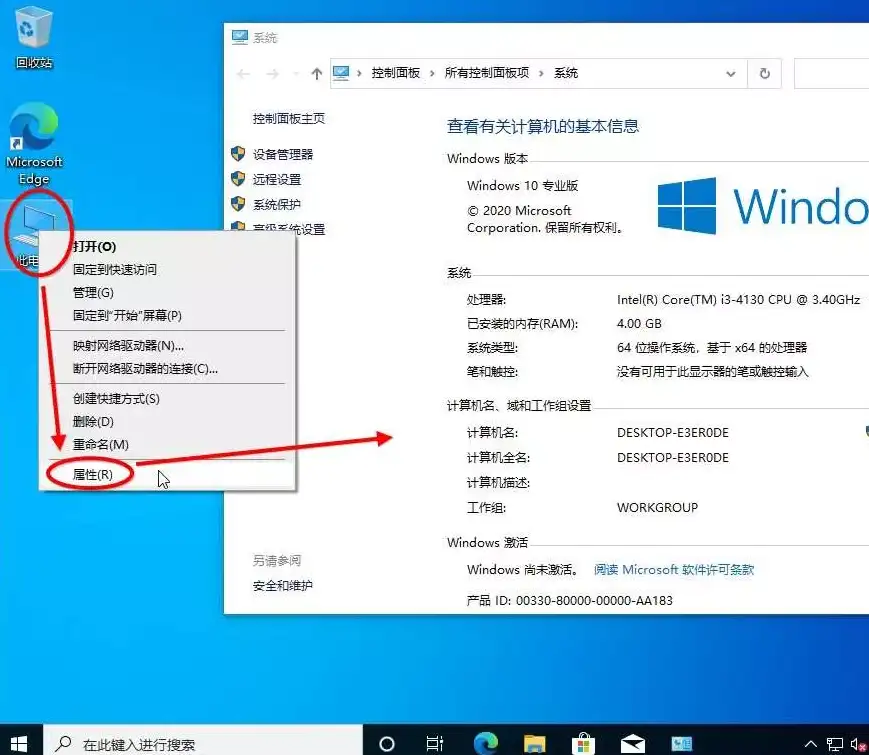The width and height of the screenshot is (869, 755).
Task: Go up one level with up arrow
Action: coord(317,73)
